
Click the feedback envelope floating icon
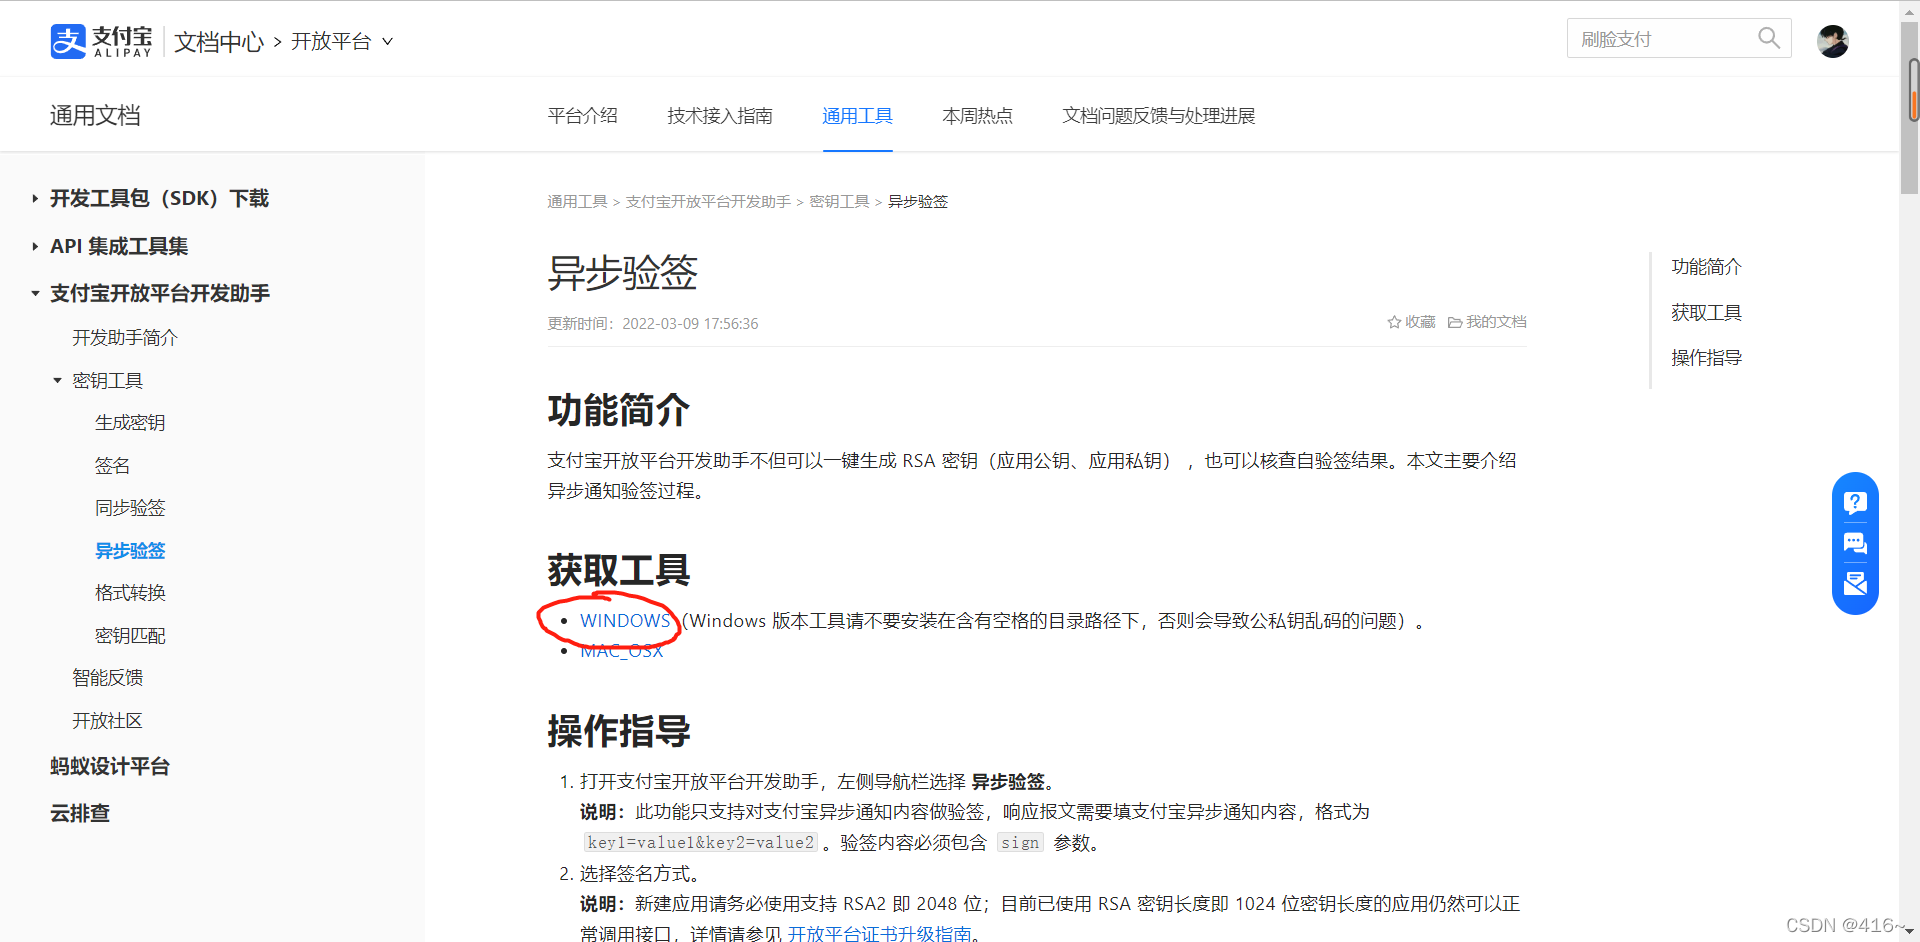tap(1855, 584)
